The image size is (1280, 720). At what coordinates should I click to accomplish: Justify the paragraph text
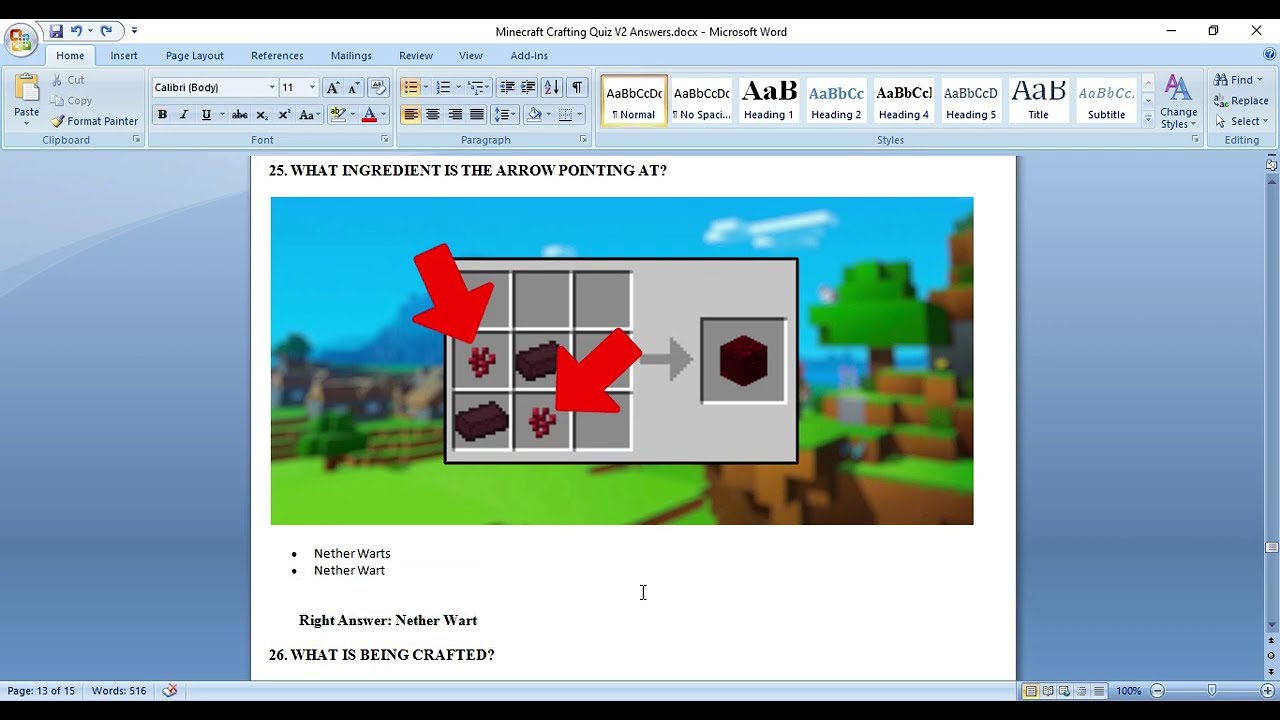pos(477,115)
